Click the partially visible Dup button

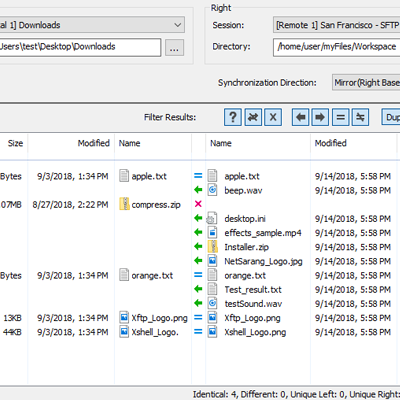pyautogui.click(x=391, y=117)
